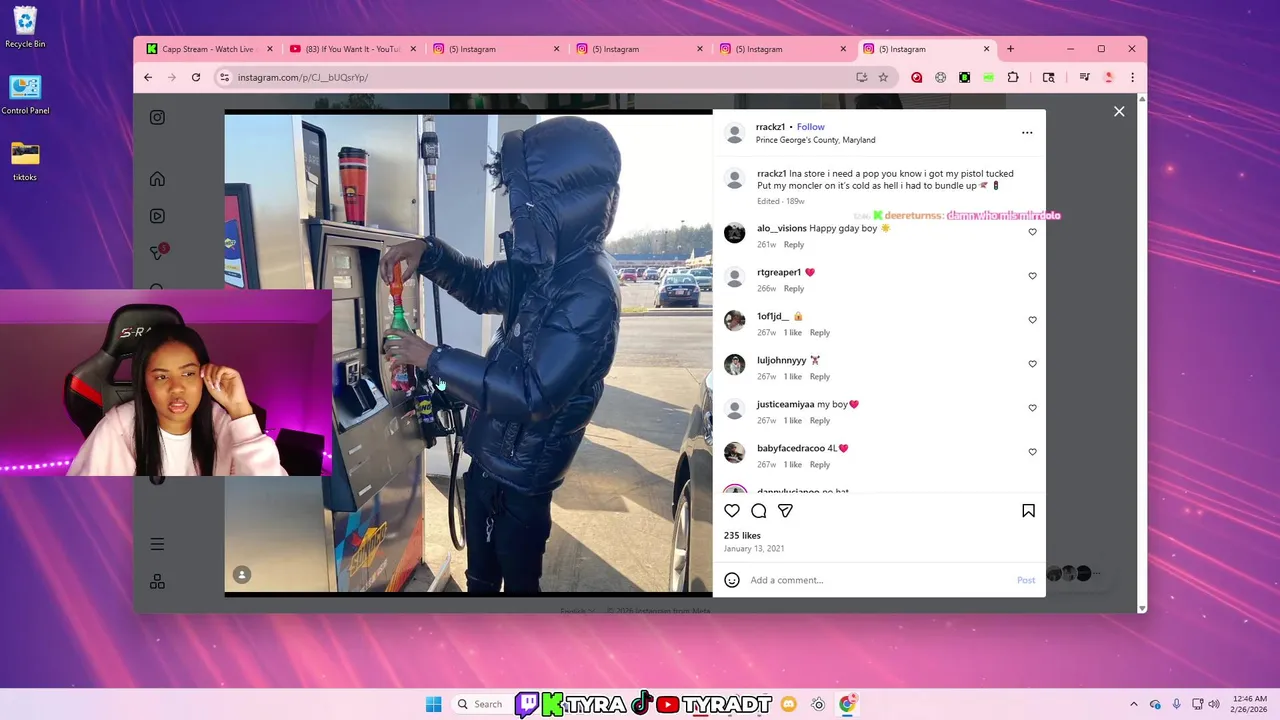The height and width of the screenshot is (720, 1280).
Task: Open Chrome's media controls music icon
Action: click(x=1084, y=77)
